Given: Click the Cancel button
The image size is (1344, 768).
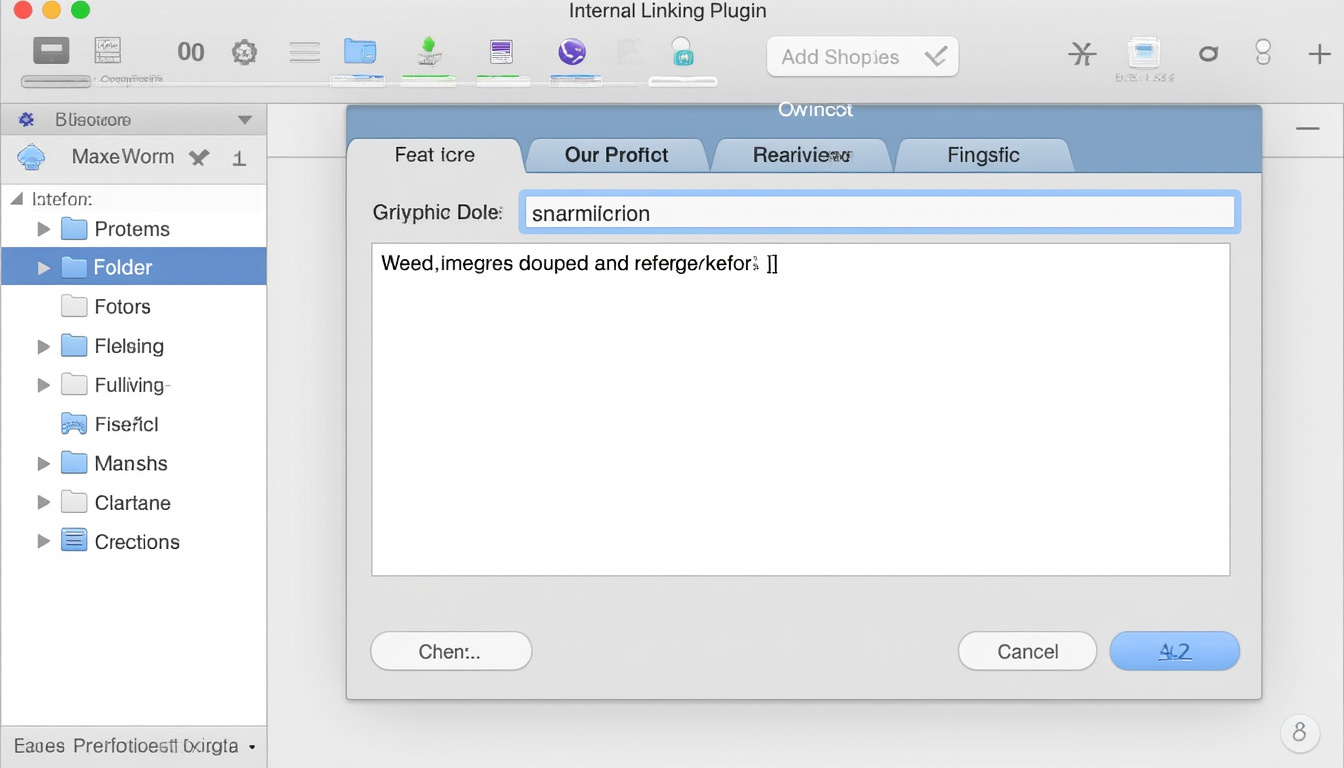Looking at the screenshot, I should pos(1027,651).
